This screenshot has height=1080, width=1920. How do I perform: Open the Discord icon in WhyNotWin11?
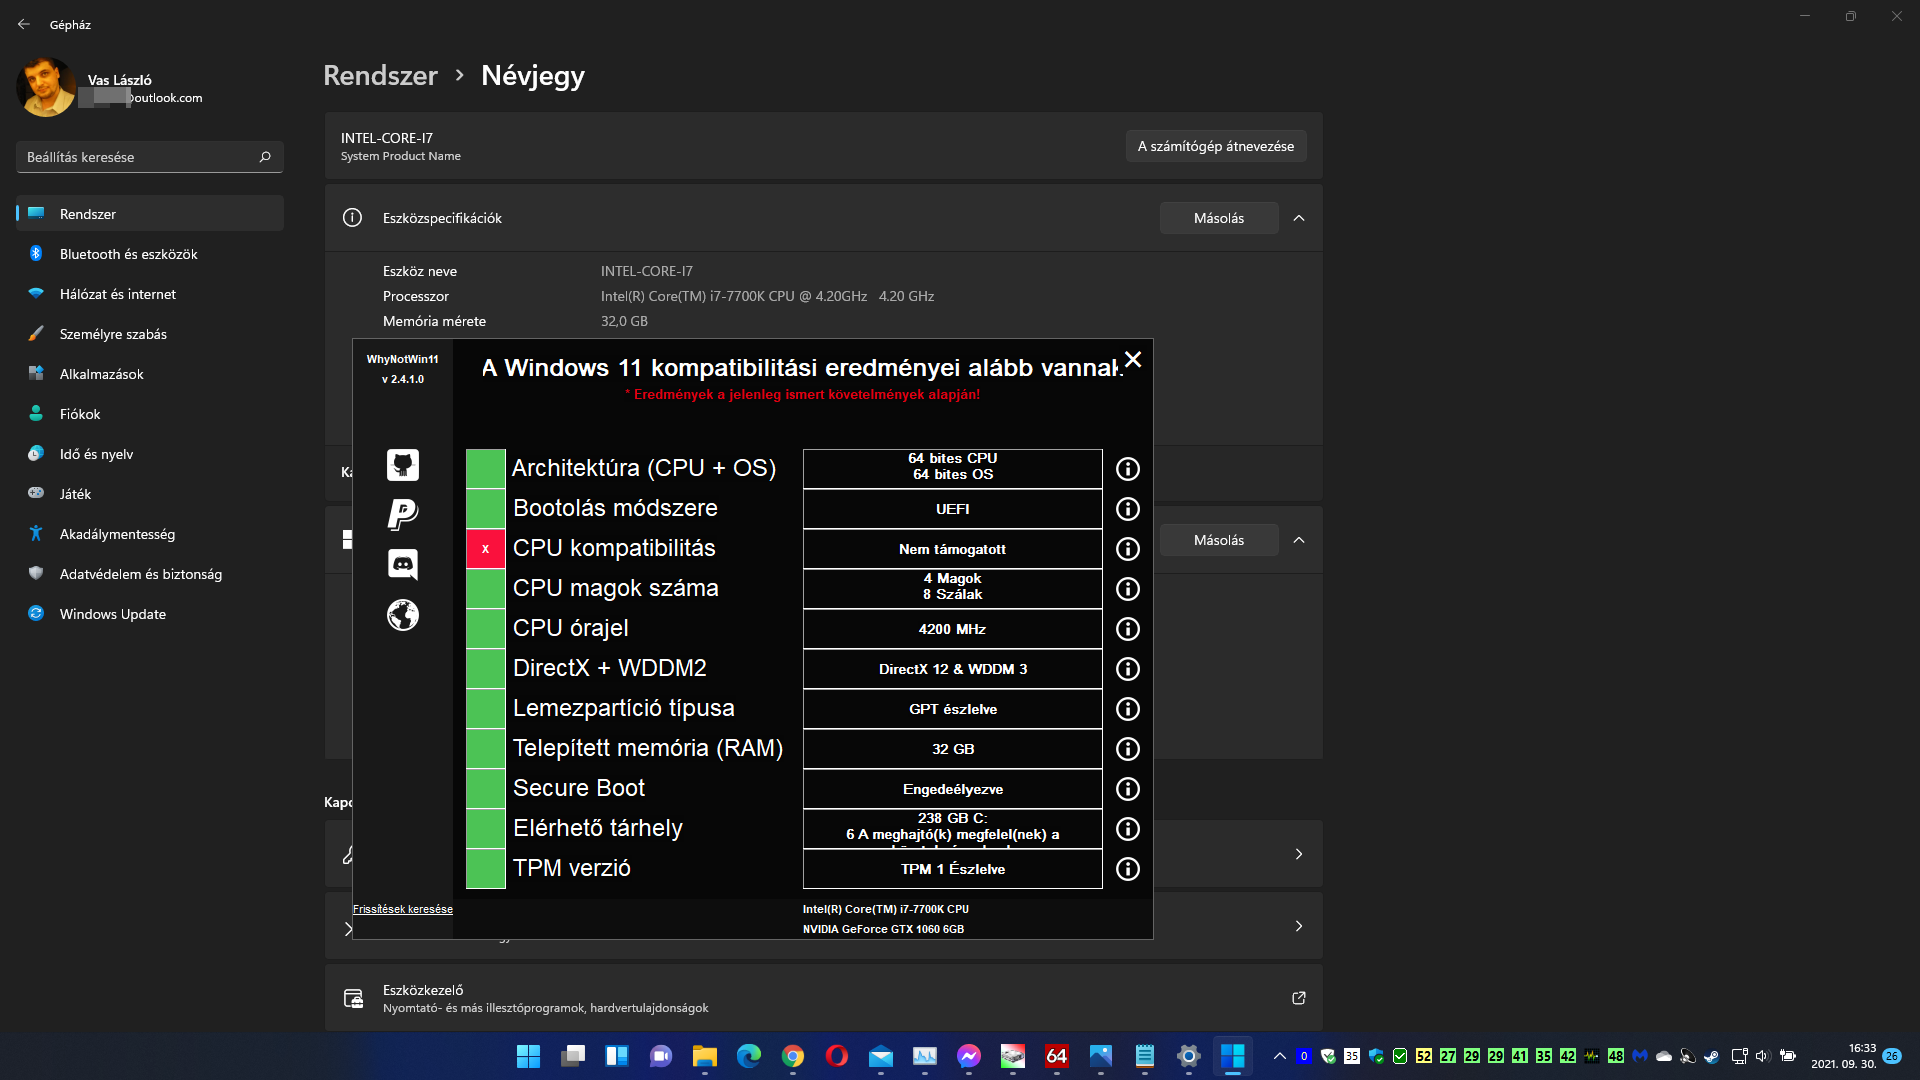coord(403,565)
